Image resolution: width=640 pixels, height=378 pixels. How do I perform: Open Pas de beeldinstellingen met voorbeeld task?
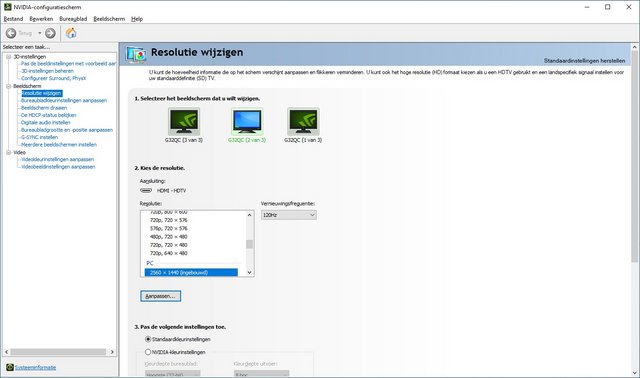point(69,64)
